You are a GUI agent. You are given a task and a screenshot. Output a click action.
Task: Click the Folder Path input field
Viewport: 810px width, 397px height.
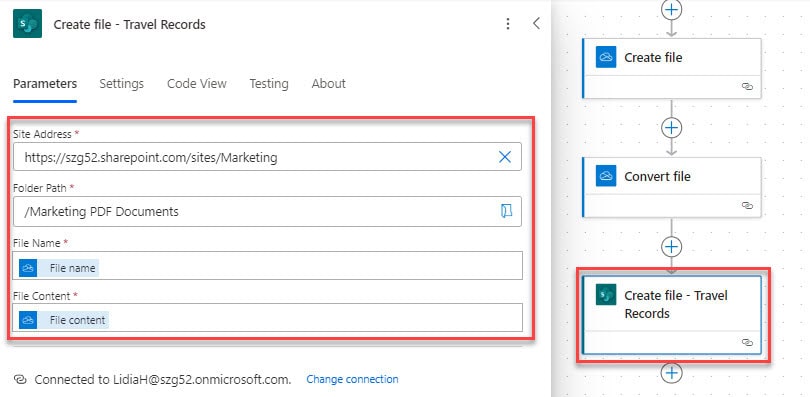pyautogui.click(x=267, y=211)
